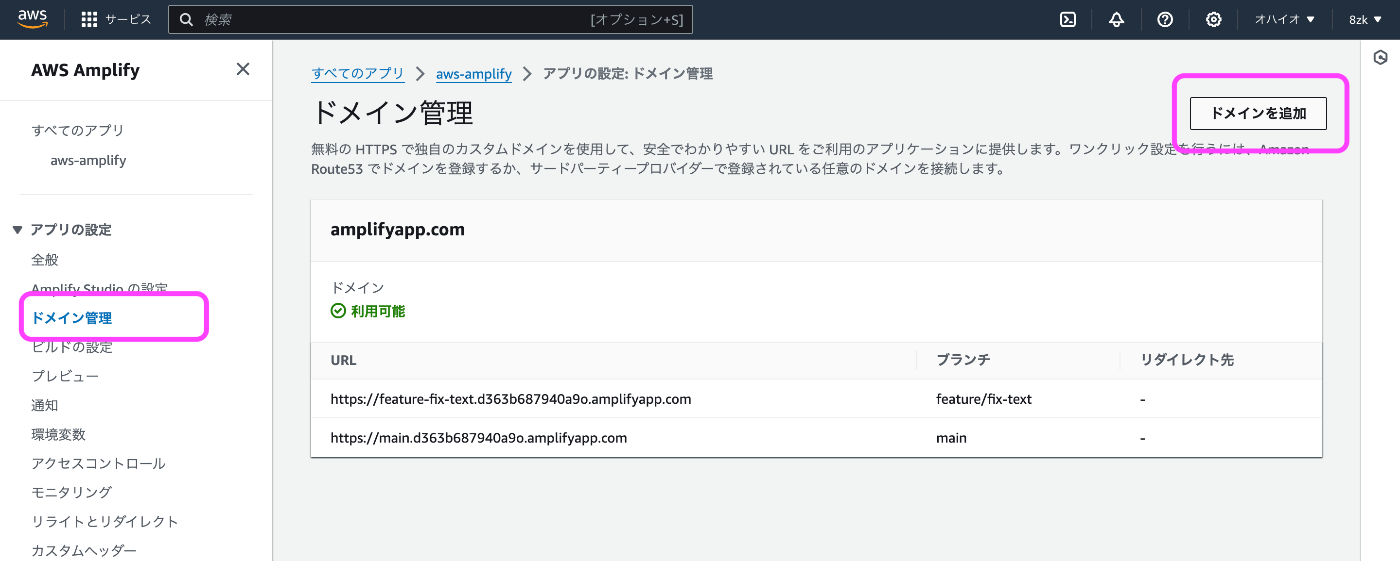Click the 検索 search field
The height and width of the screenshot is (561, 1400).
pyautogui.click(x=430, y=19)
